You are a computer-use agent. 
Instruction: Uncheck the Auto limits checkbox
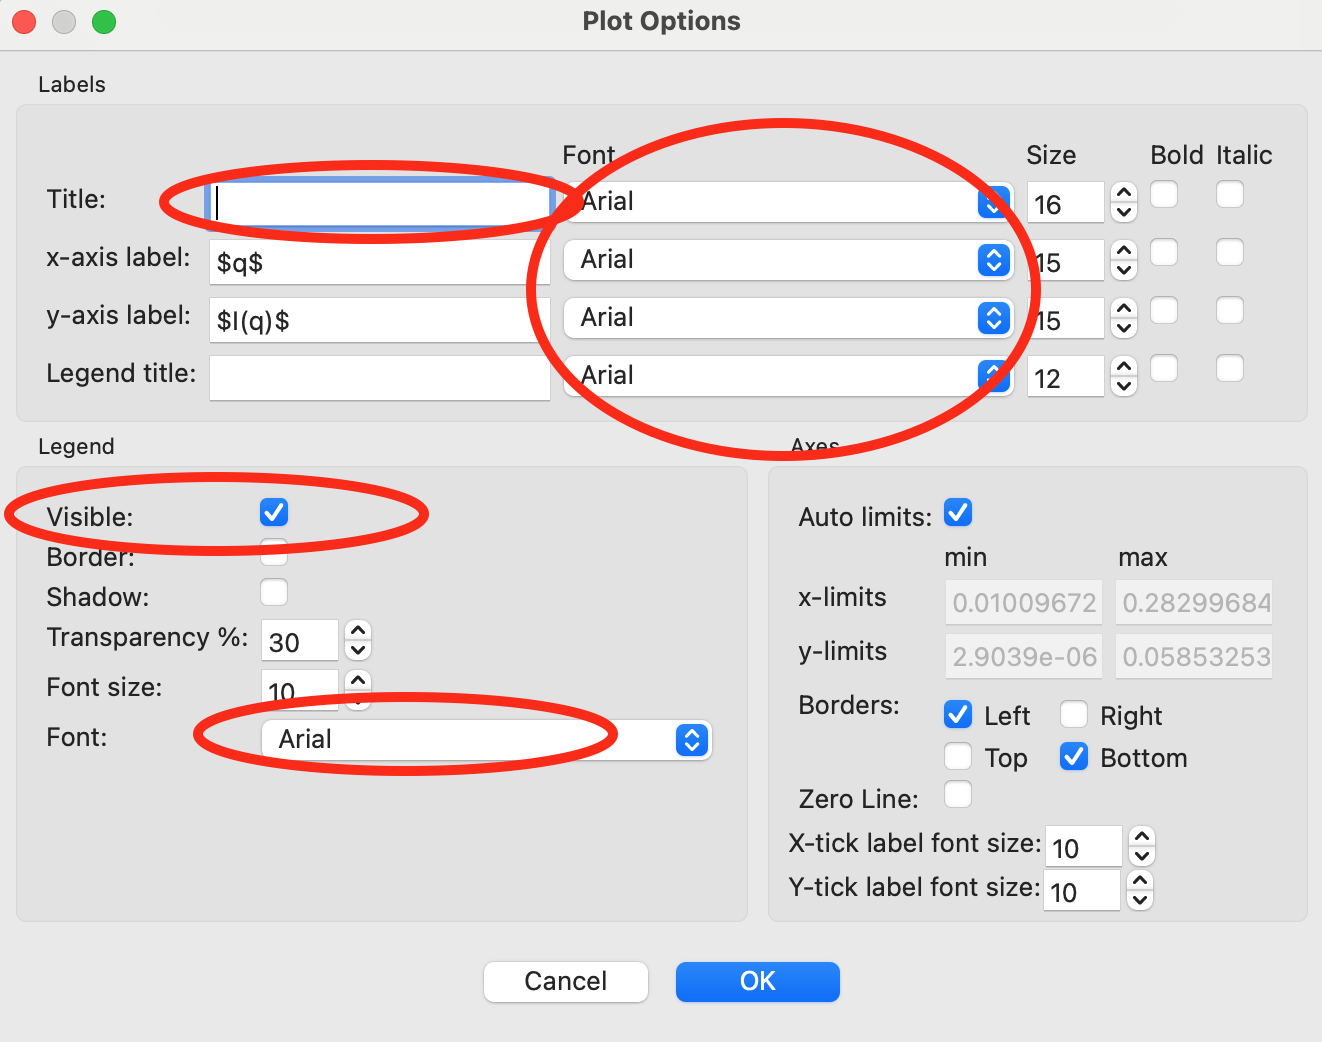click(958, 513)
